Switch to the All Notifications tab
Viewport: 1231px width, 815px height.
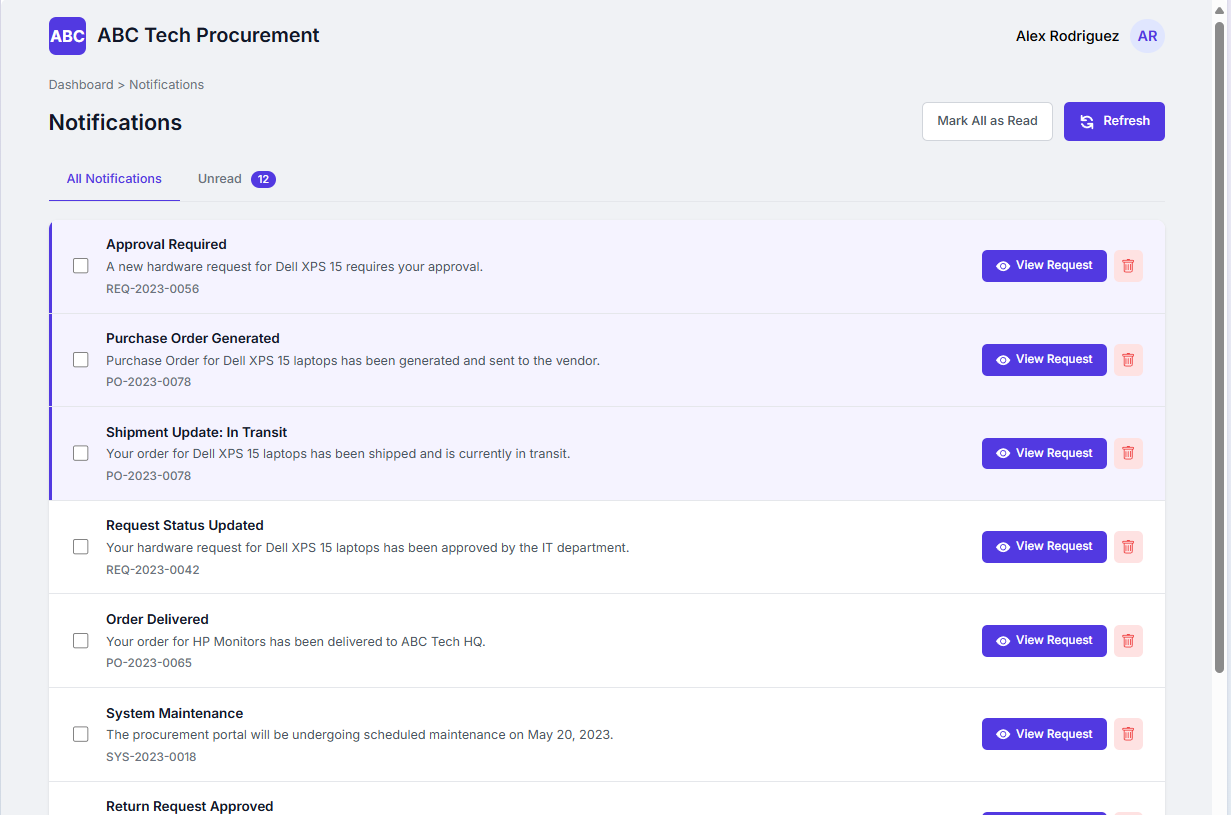coord(114,179)
